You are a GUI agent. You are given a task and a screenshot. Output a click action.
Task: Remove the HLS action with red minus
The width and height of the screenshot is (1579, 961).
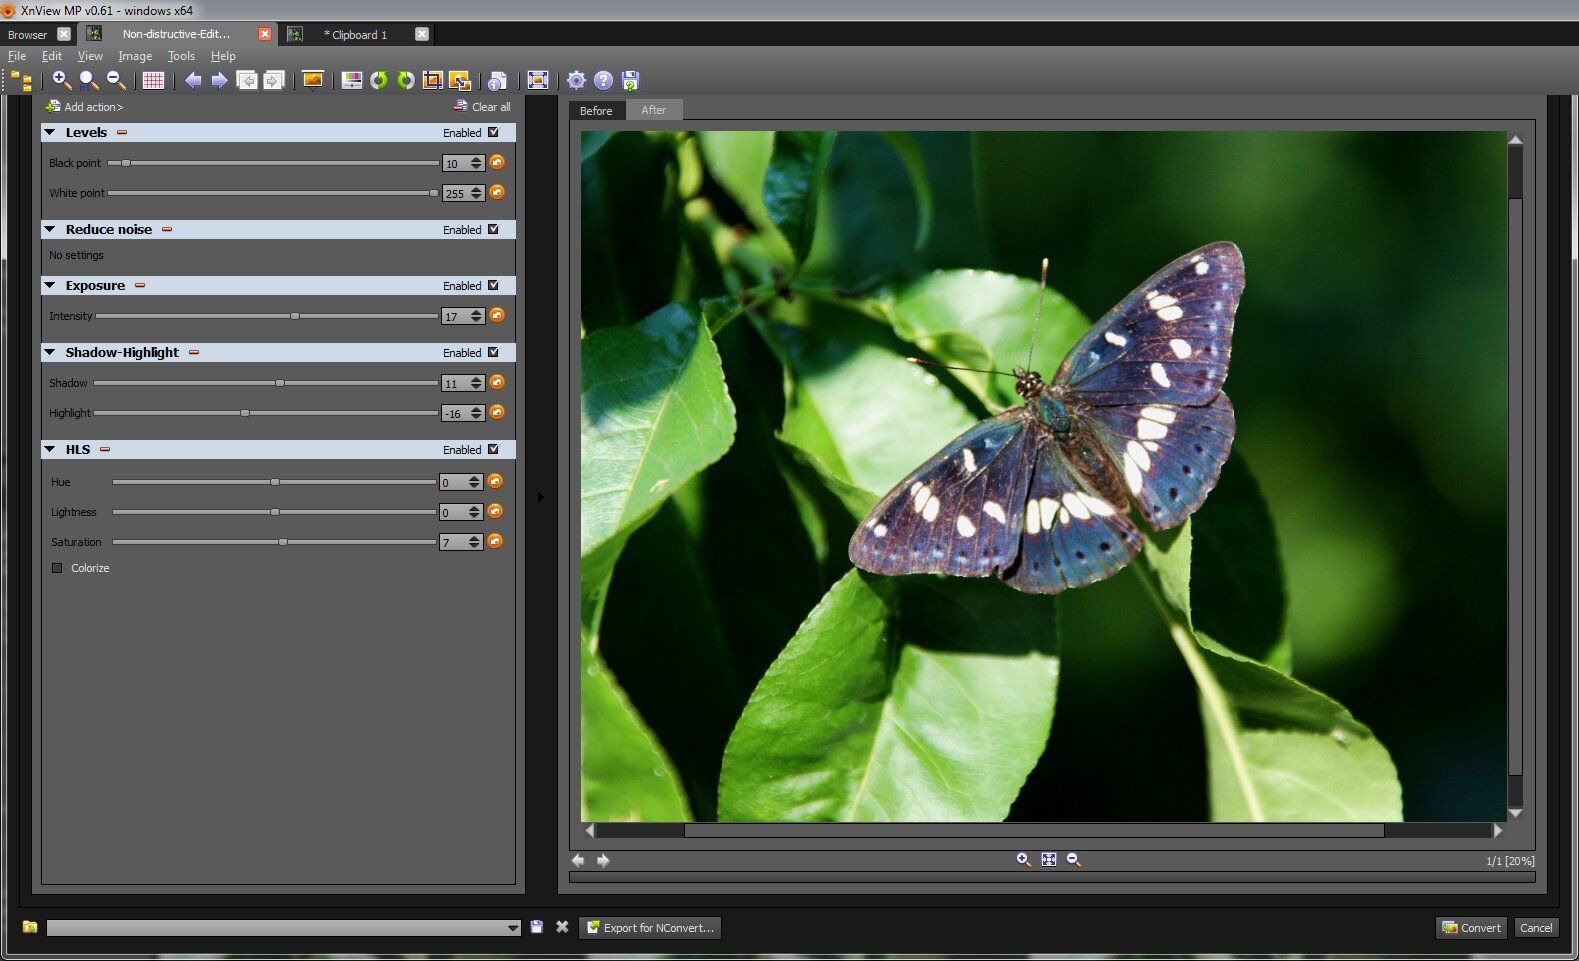click(x=105, y=449)
